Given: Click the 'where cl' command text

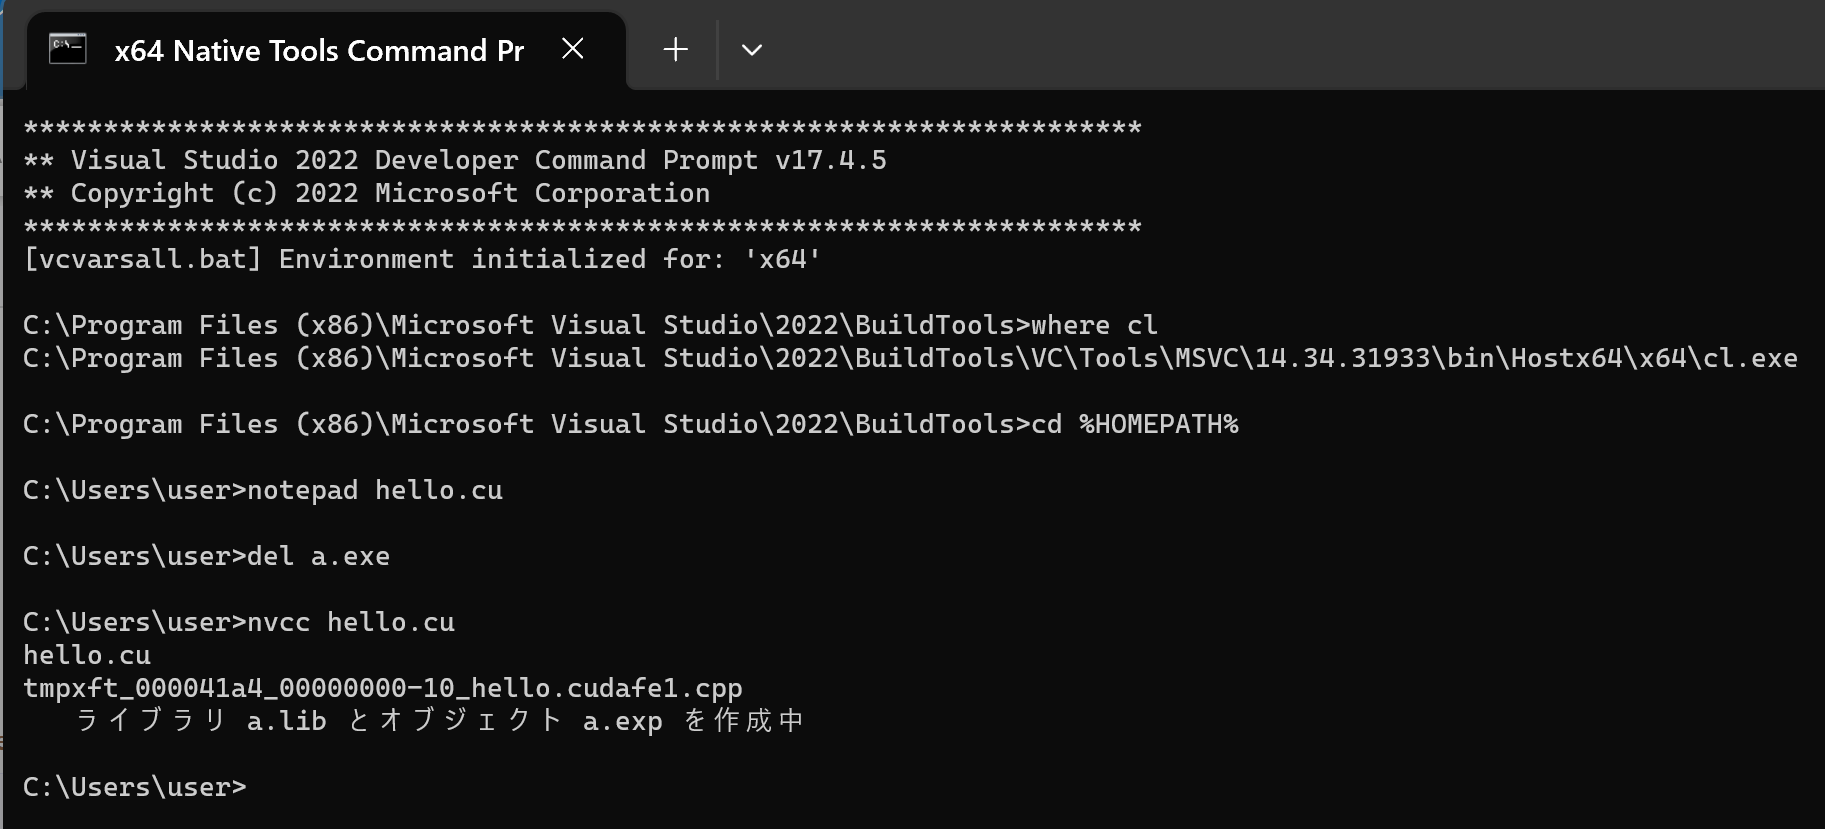Looking at the screenshot, I should [x=1094, y=325].
